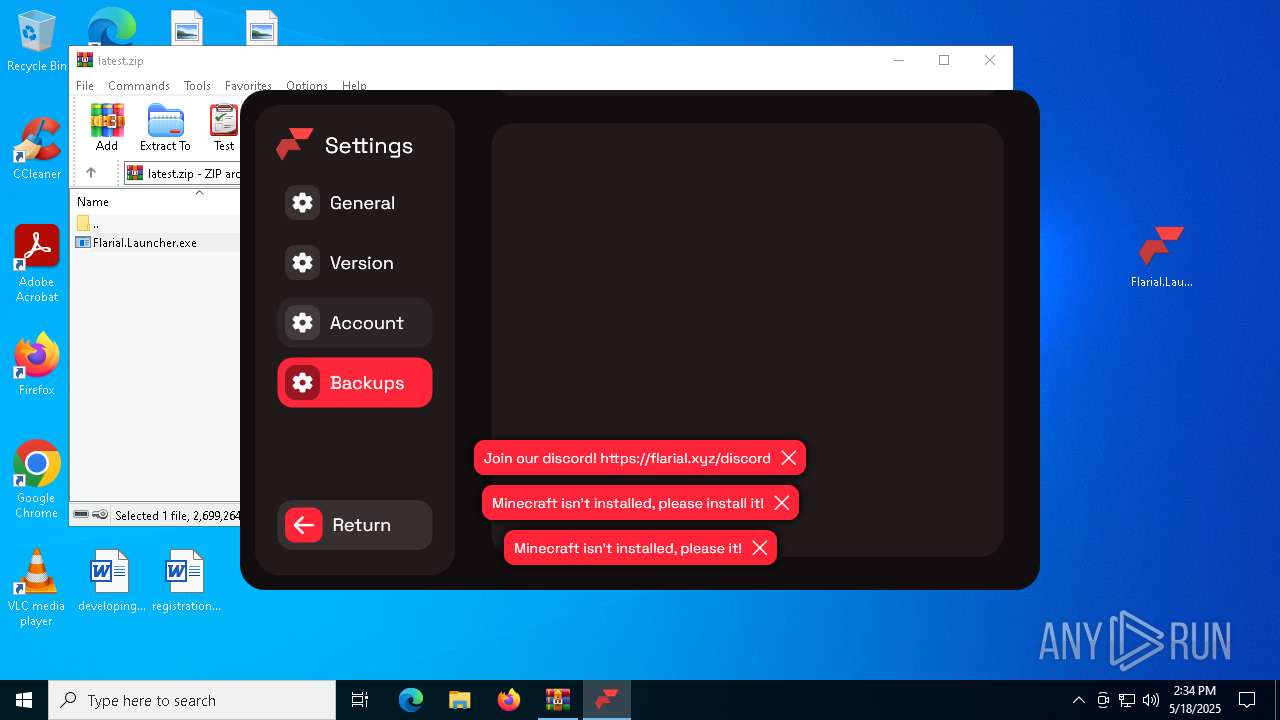This screenshot has height=720, width=1280.
Task: Open WinRAR Commands menu
Action: (x=139, y=86)
